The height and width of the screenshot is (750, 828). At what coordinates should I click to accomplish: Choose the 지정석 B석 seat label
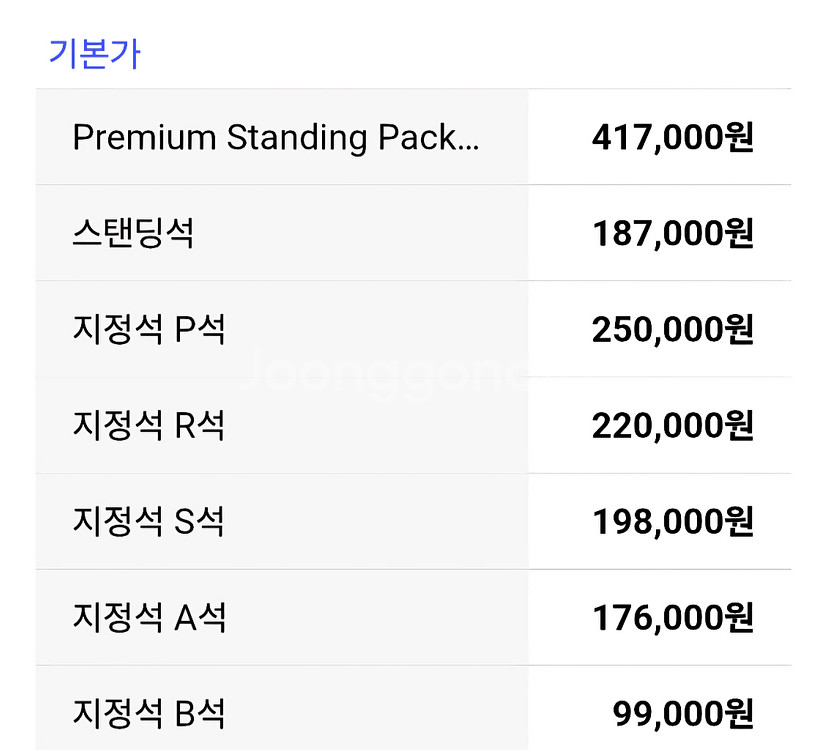pyautogui.click(x=149, y=714)
